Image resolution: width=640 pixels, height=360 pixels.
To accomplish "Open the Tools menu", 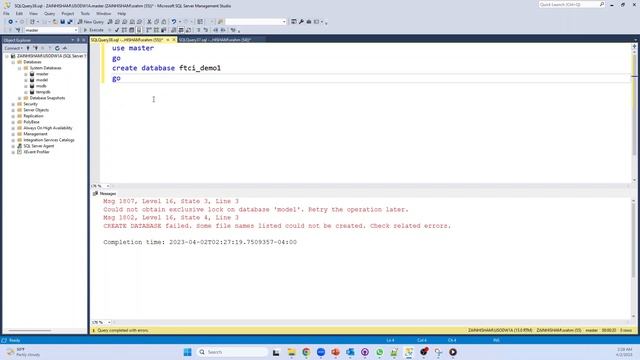I will pyautogui.click(x=85, y=13).
